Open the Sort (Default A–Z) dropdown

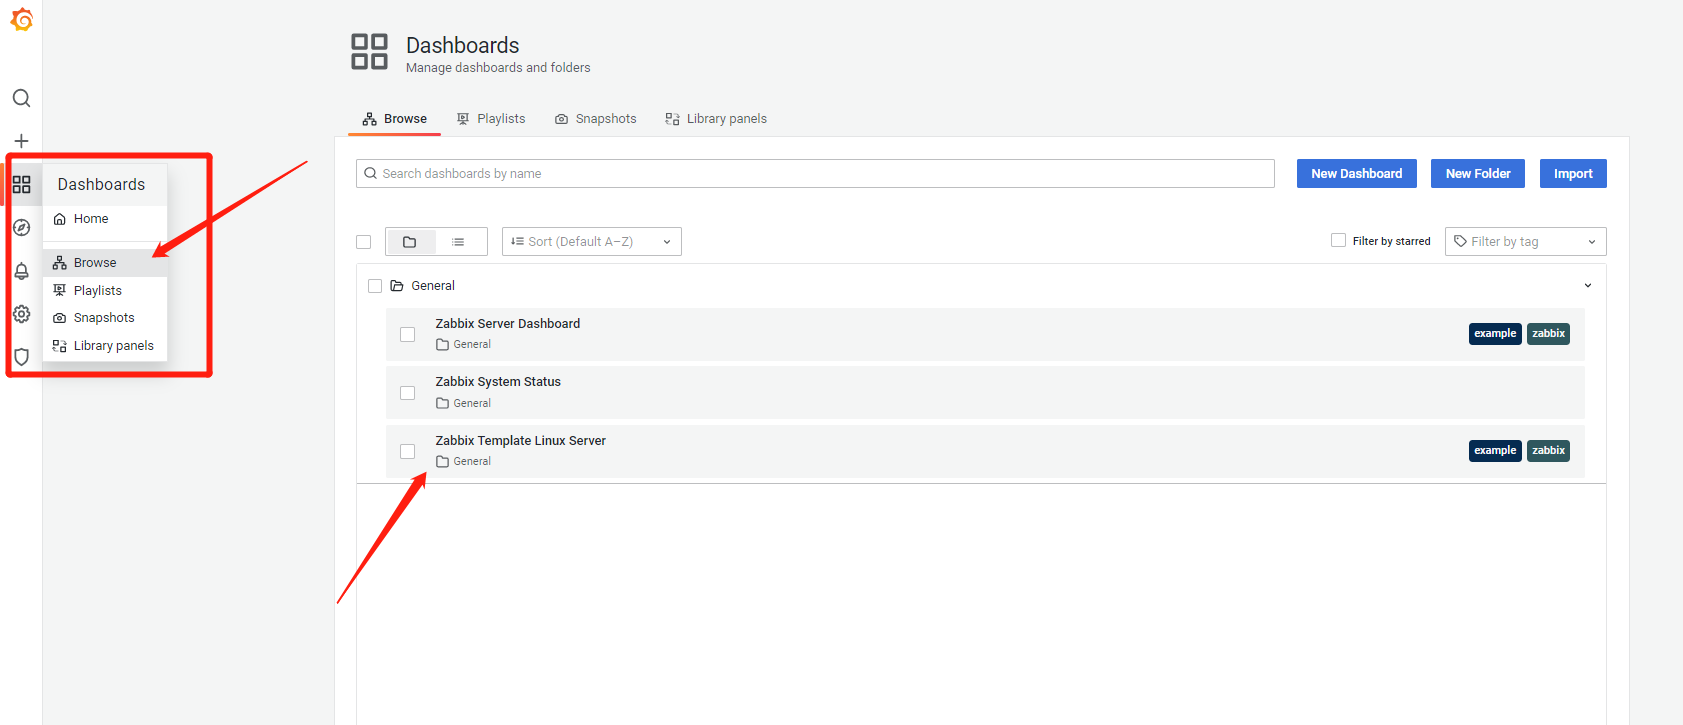(592, 242)
